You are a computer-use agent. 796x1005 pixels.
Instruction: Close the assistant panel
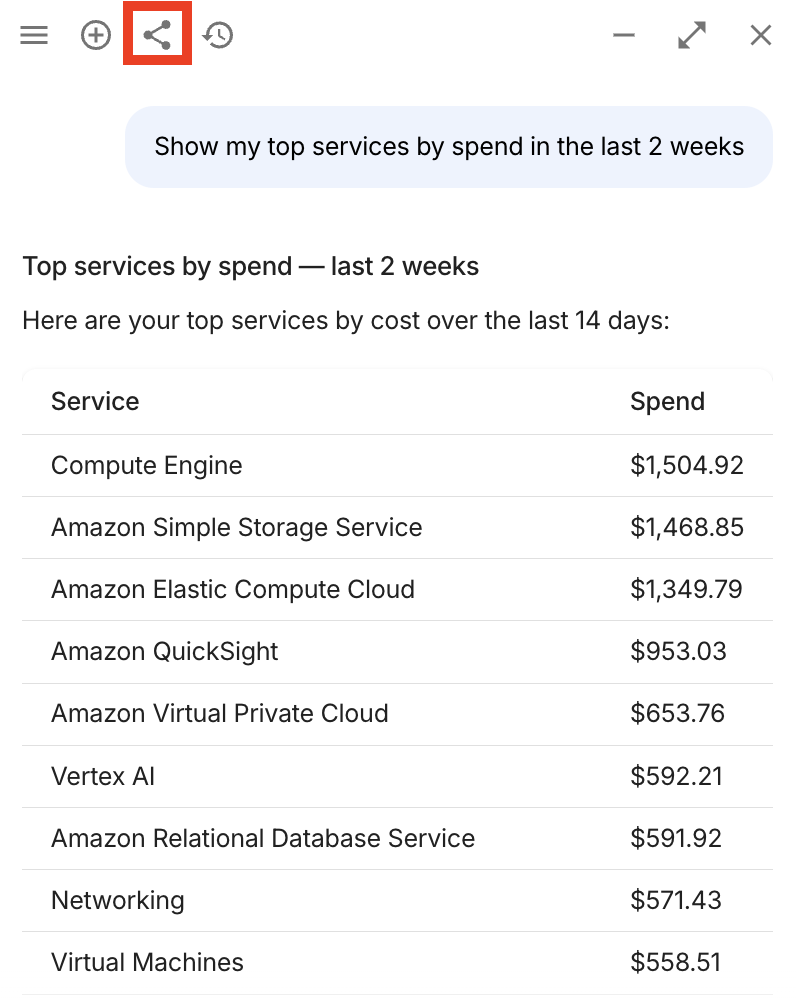click(x=761, y=36)
